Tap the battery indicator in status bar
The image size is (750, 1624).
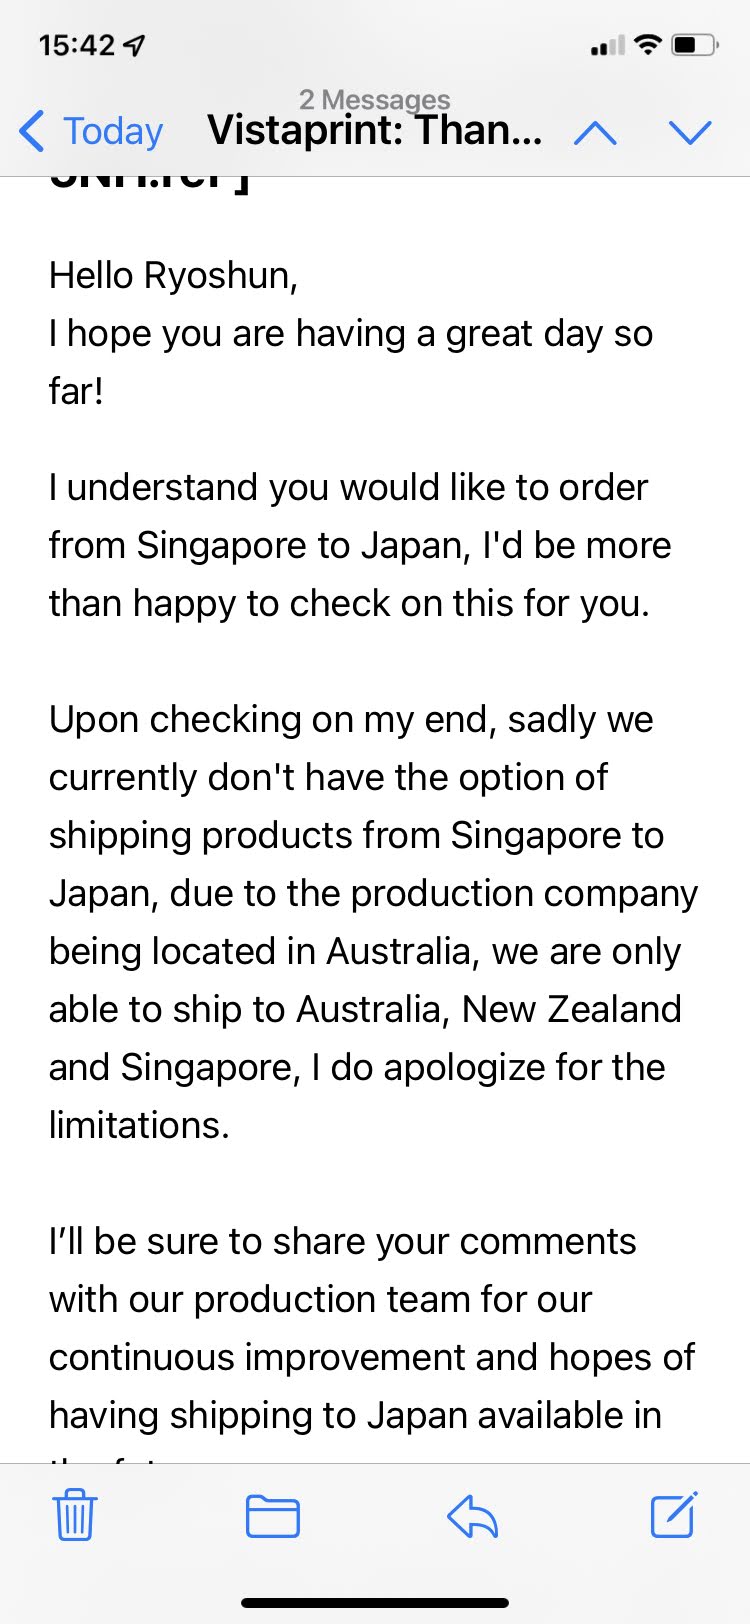[x=695, y=45]
